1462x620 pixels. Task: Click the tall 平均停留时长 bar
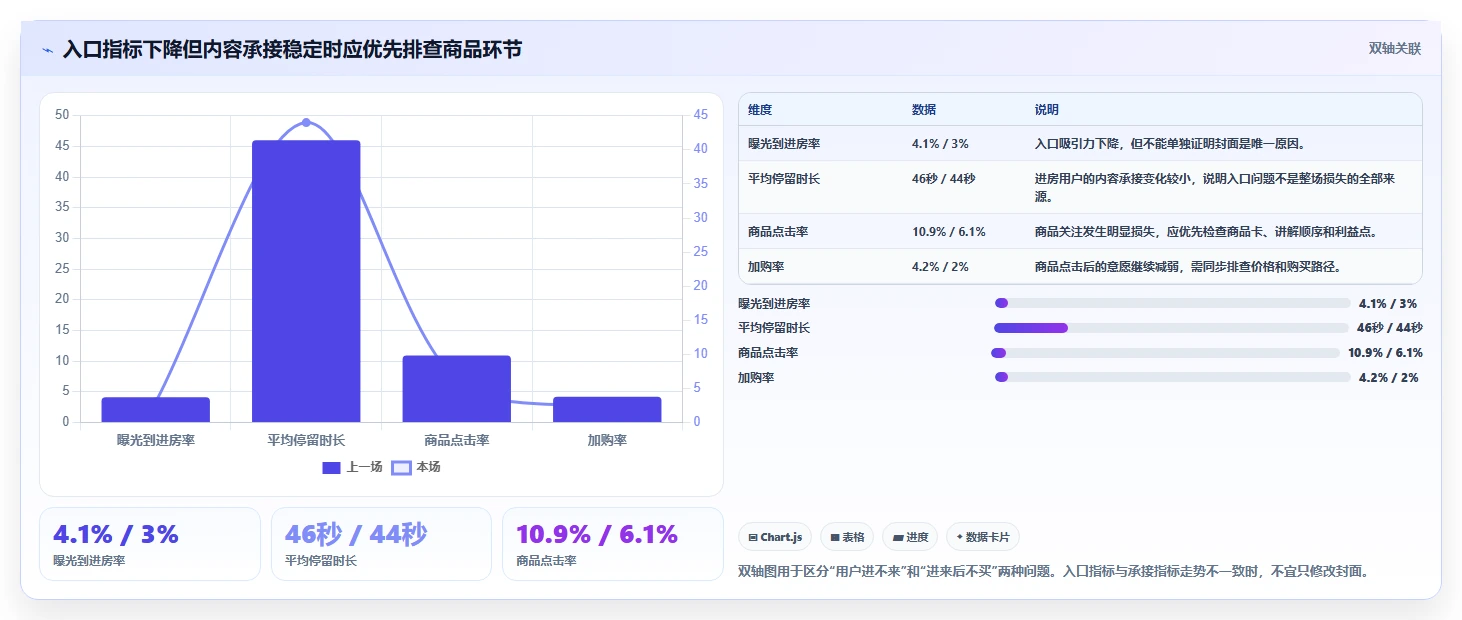pyautogui.click(x=306, y=281)
